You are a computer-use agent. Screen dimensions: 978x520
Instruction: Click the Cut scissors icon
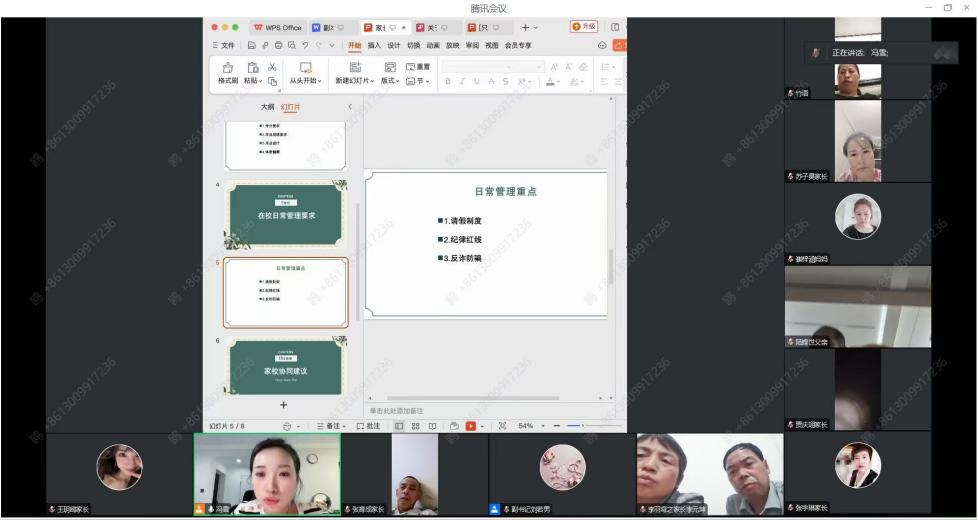[x=271, y=66]
